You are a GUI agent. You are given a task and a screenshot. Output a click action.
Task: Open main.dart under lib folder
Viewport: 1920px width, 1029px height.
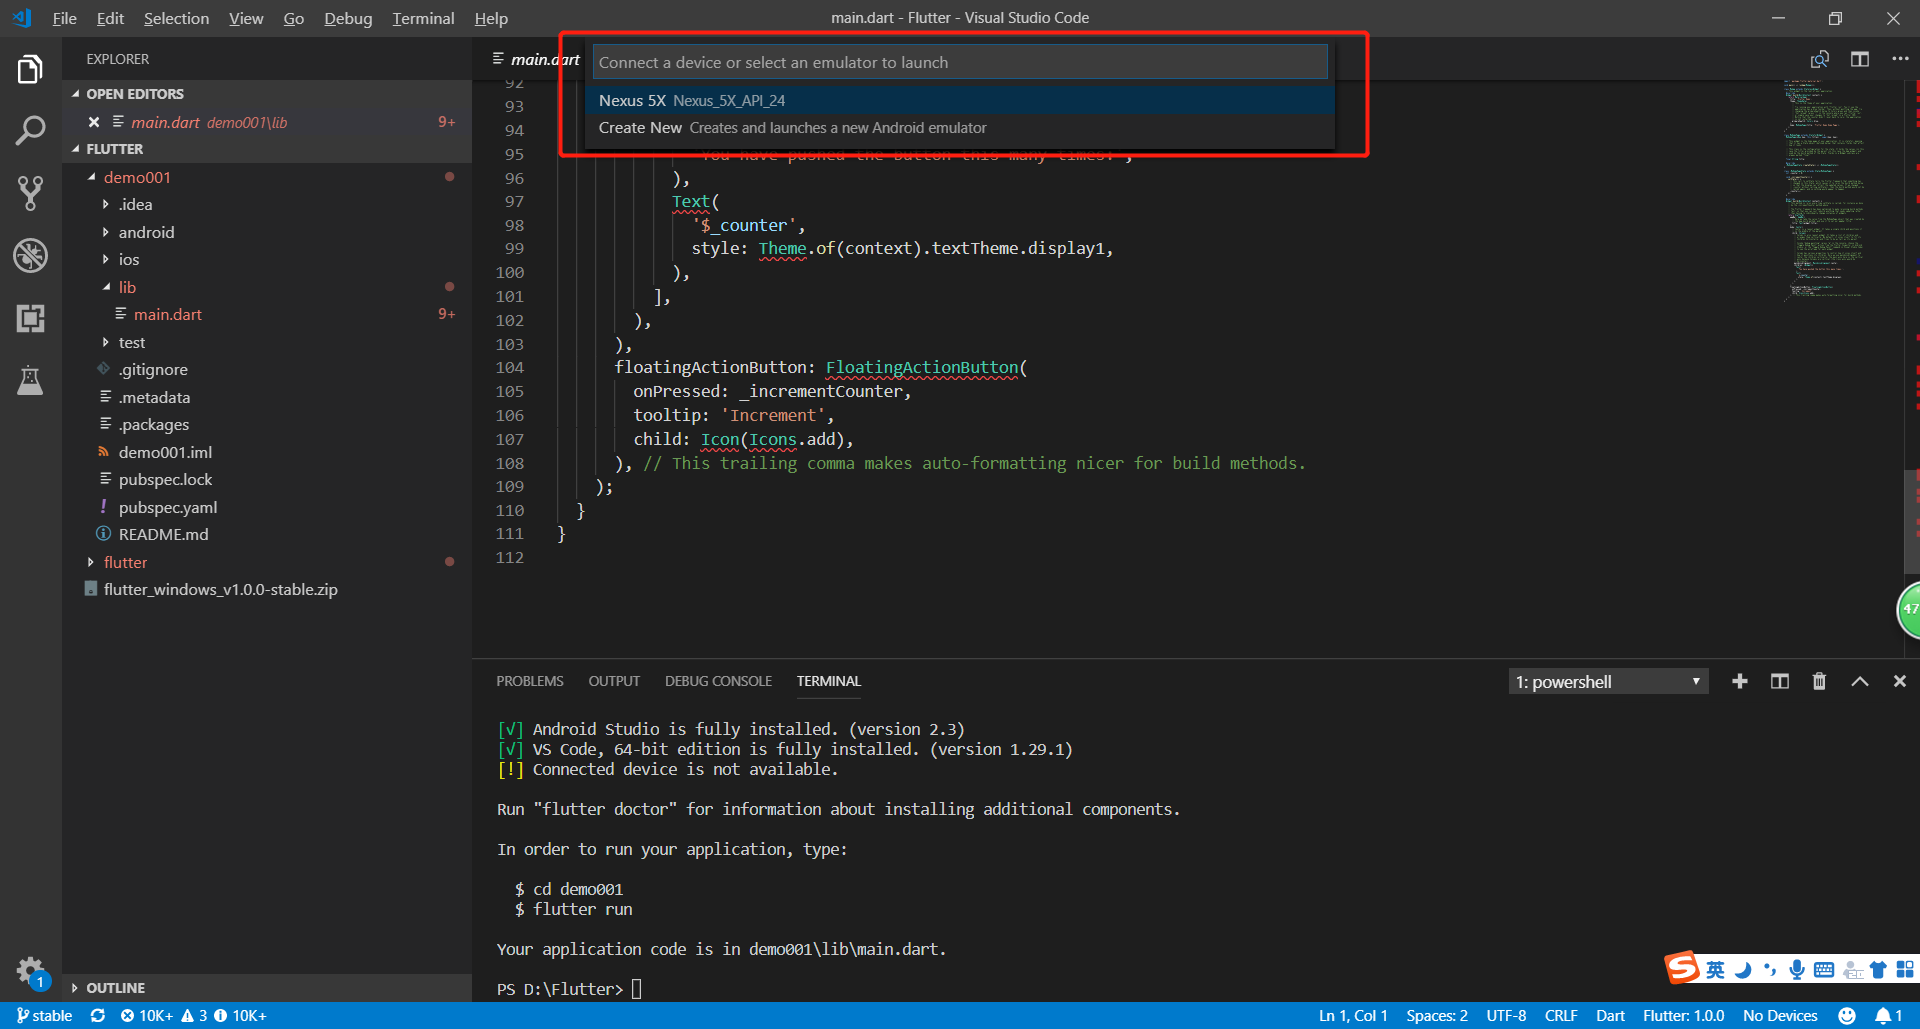168,314
